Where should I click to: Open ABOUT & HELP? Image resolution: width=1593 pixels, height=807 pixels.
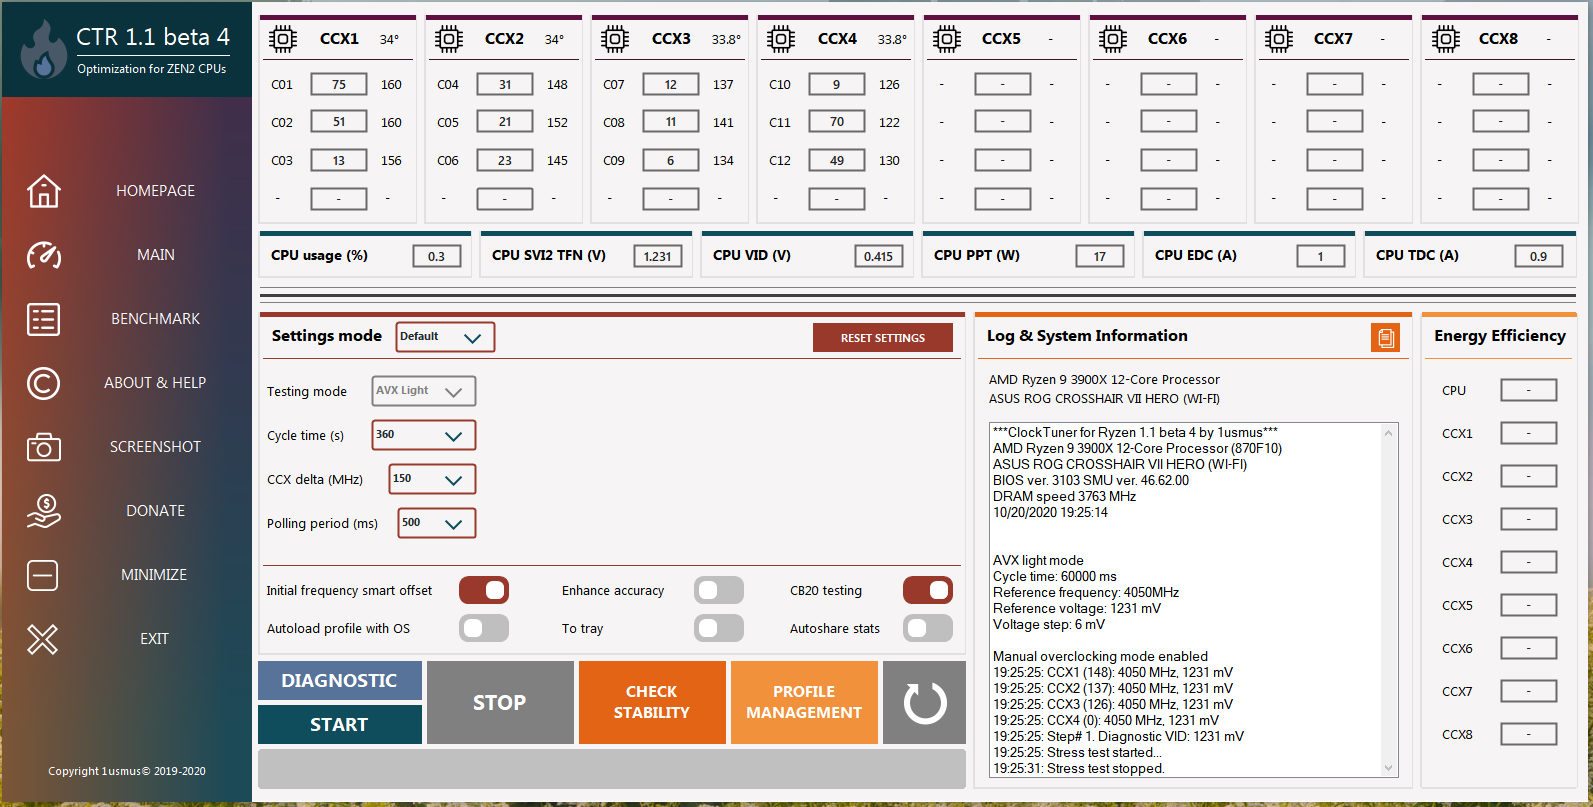pyautogui.click(x=155, y=383)
